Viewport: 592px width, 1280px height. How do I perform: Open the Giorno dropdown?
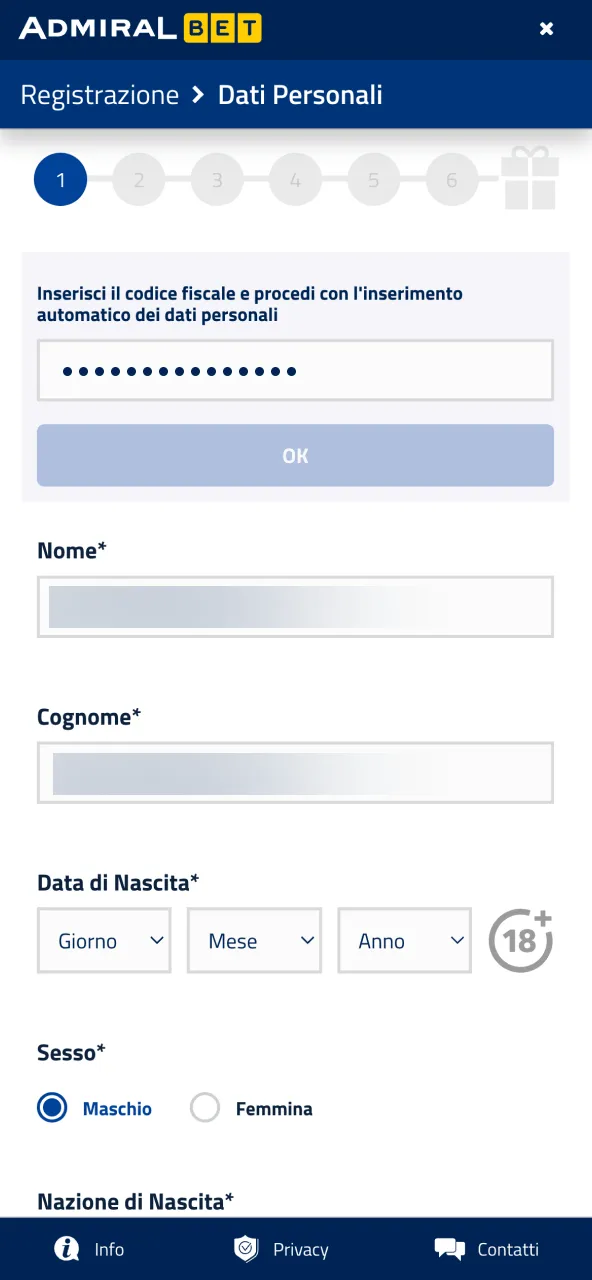[x=104, y=940]
